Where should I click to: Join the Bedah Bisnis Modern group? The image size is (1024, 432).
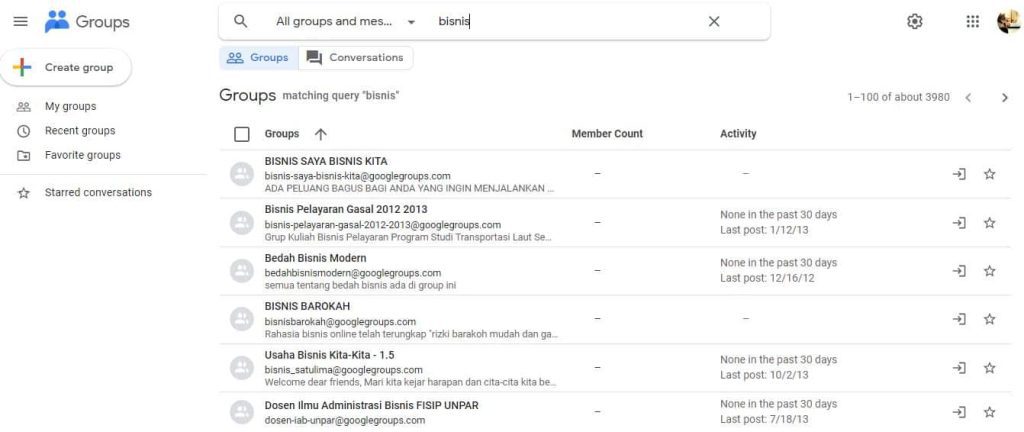pos(959,271)
